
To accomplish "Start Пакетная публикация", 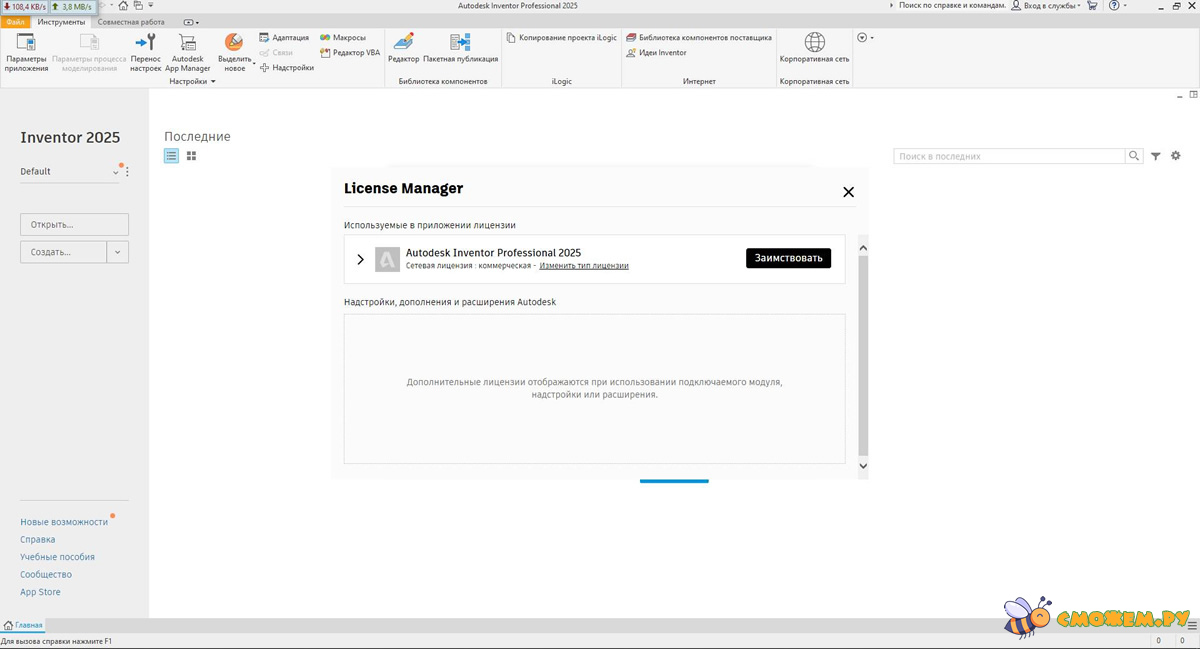I will coord(460,48).
